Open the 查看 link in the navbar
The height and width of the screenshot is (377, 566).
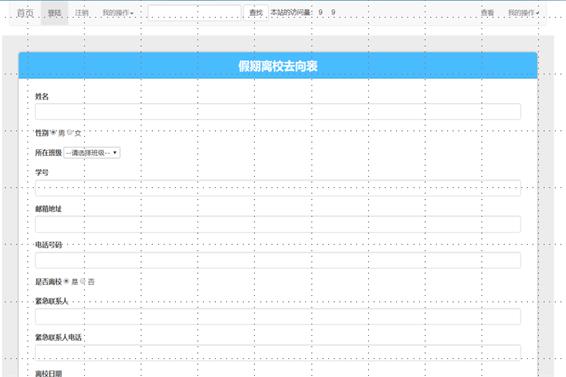coord(487,13)
